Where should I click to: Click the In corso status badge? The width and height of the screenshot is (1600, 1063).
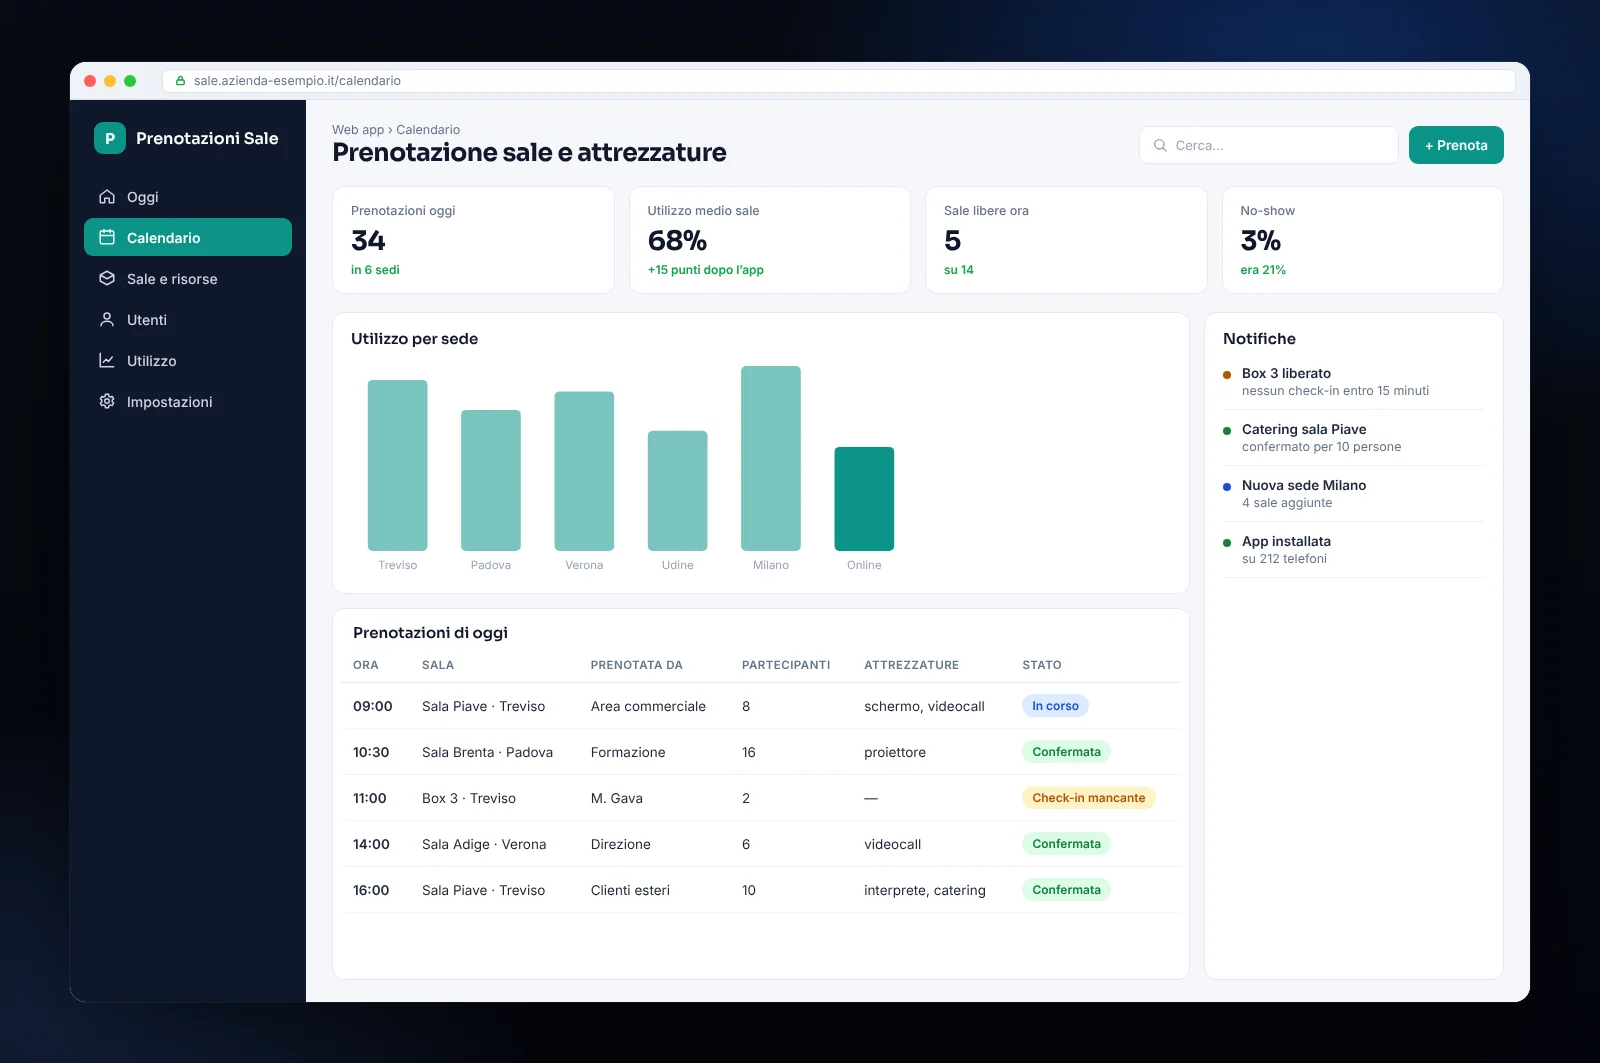tap(1055, 706)
